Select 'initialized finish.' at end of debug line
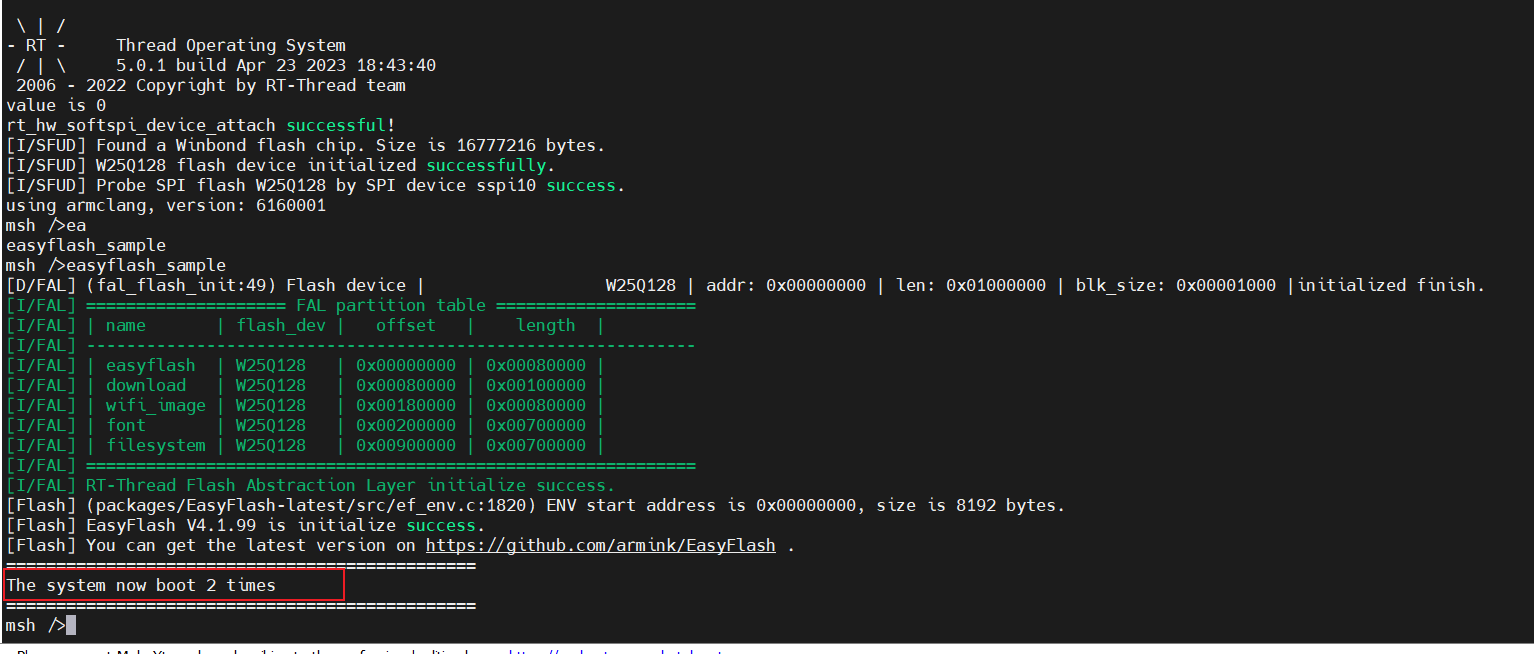This screenshot has width=1534, height=654. point(1391,286)
